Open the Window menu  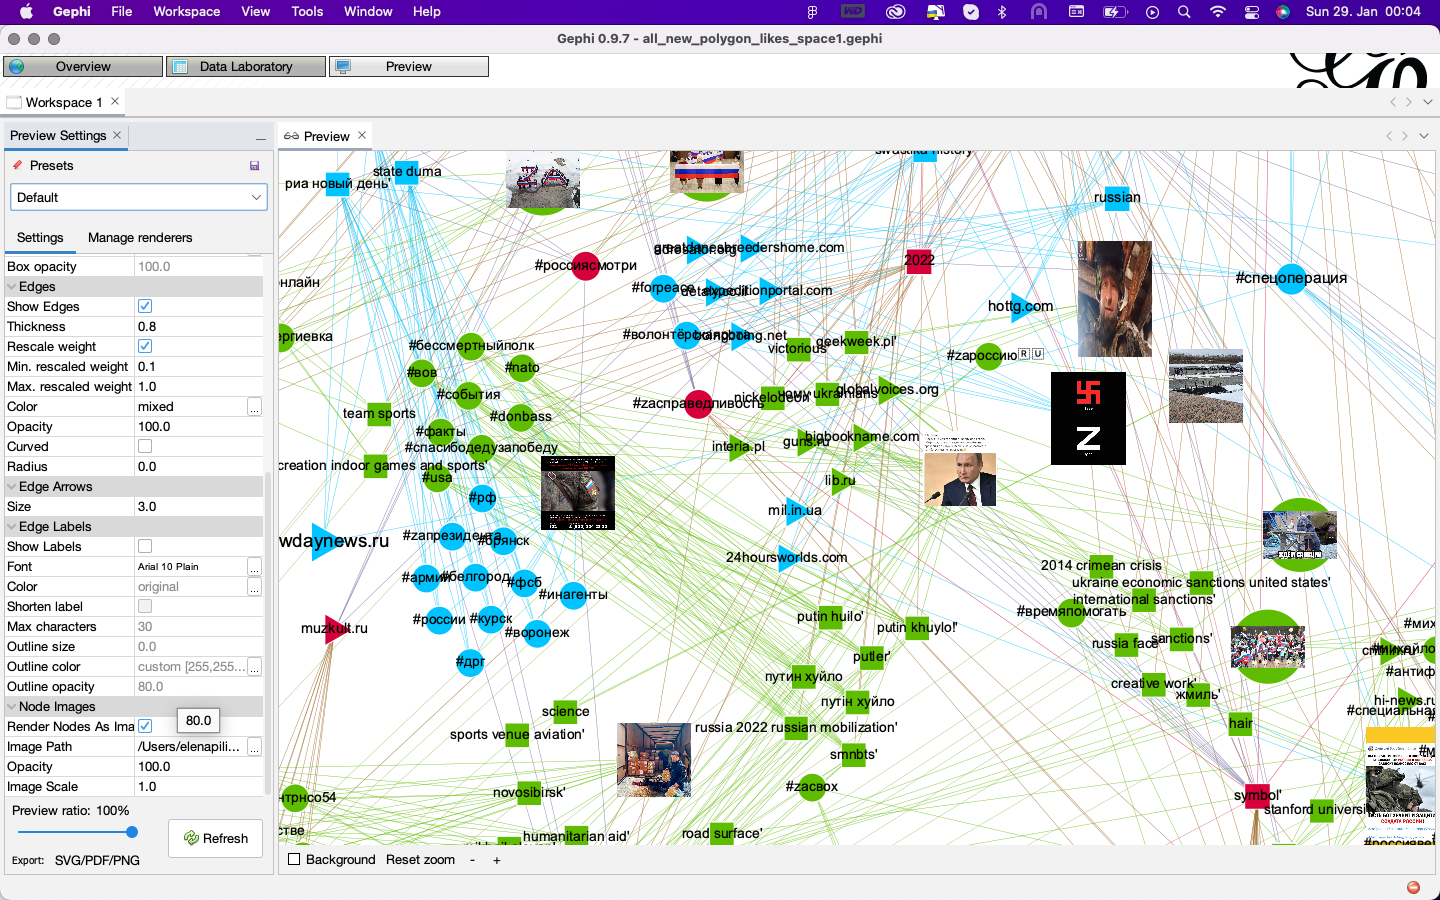tap(368, 11)
